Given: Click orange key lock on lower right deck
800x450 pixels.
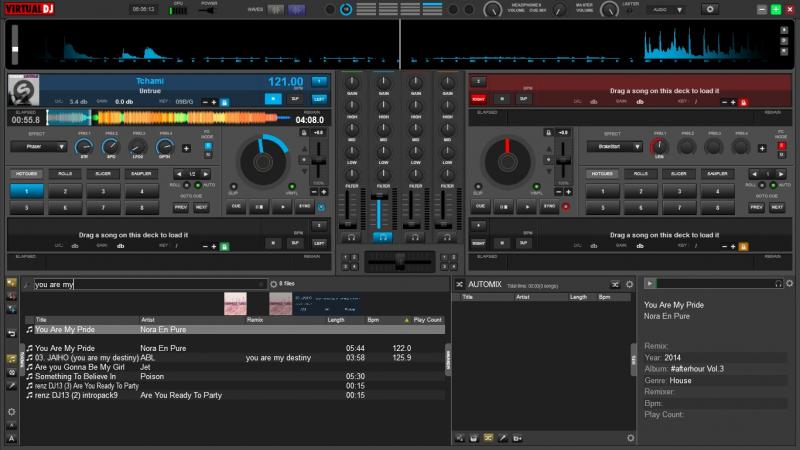Looking at the screenshot, I should (743, 246).
